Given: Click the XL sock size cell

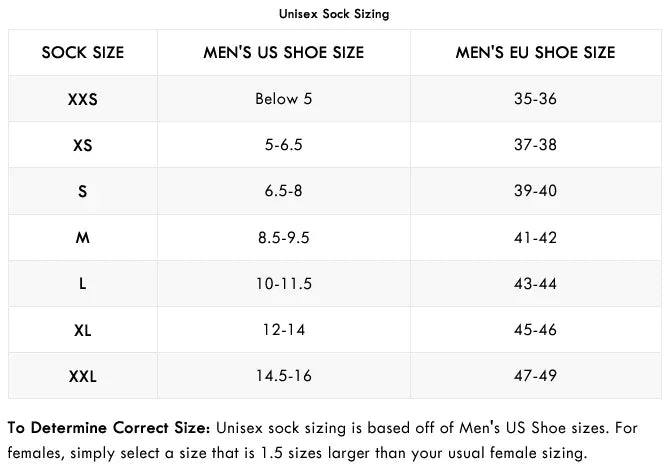Looking at the screenshot, I should click(83, 330).
